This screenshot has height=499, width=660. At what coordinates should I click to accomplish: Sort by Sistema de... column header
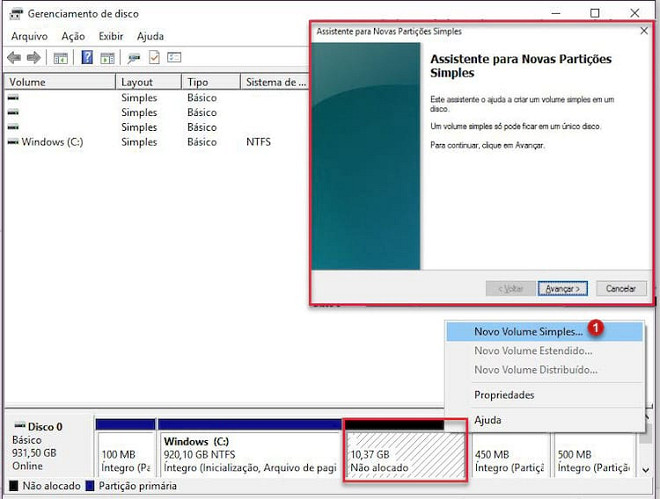point(275,82)
